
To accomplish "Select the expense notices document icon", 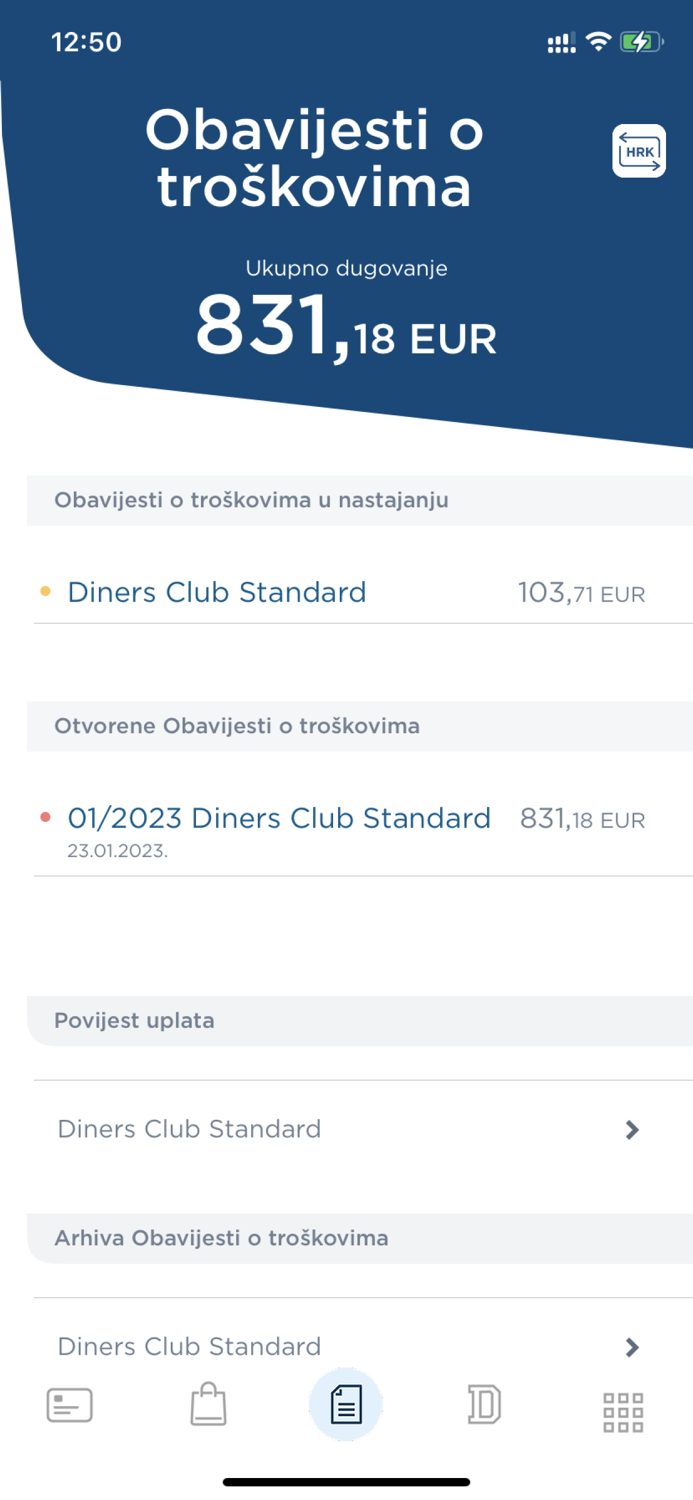I will coord(346,1404).
